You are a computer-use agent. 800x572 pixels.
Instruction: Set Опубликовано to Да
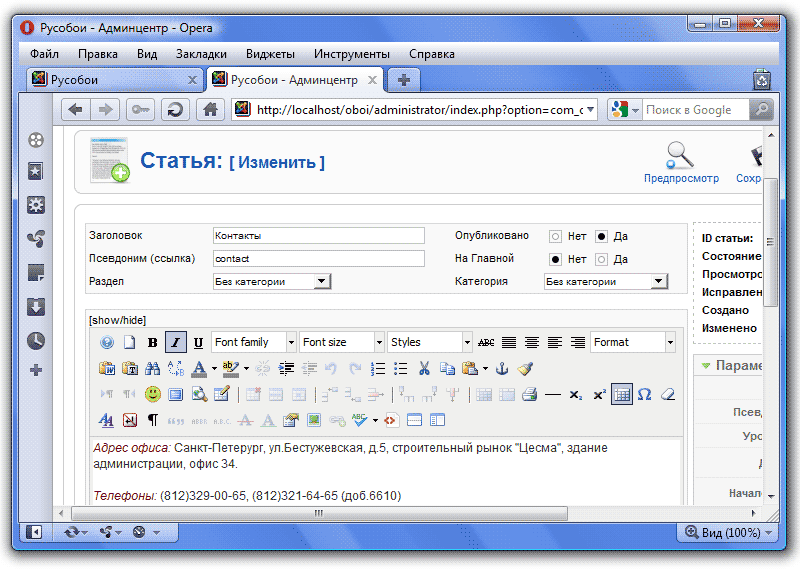point(601,237)
